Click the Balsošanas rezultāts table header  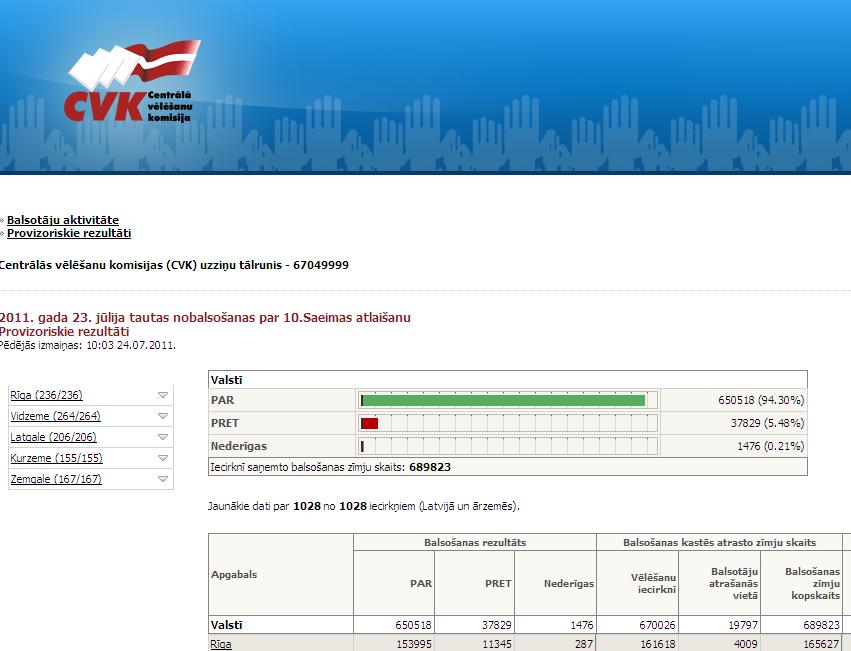[474, 542]
